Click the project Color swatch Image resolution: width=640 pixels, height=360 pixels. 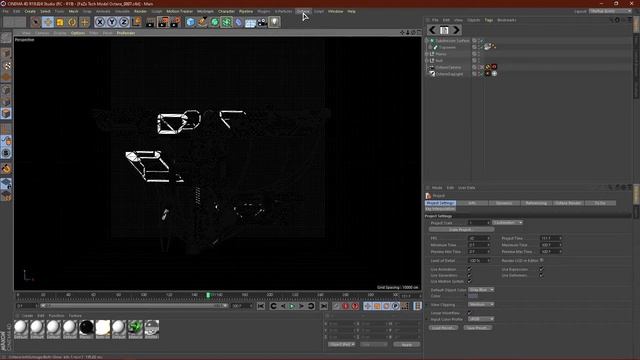(x=473, y=296)
